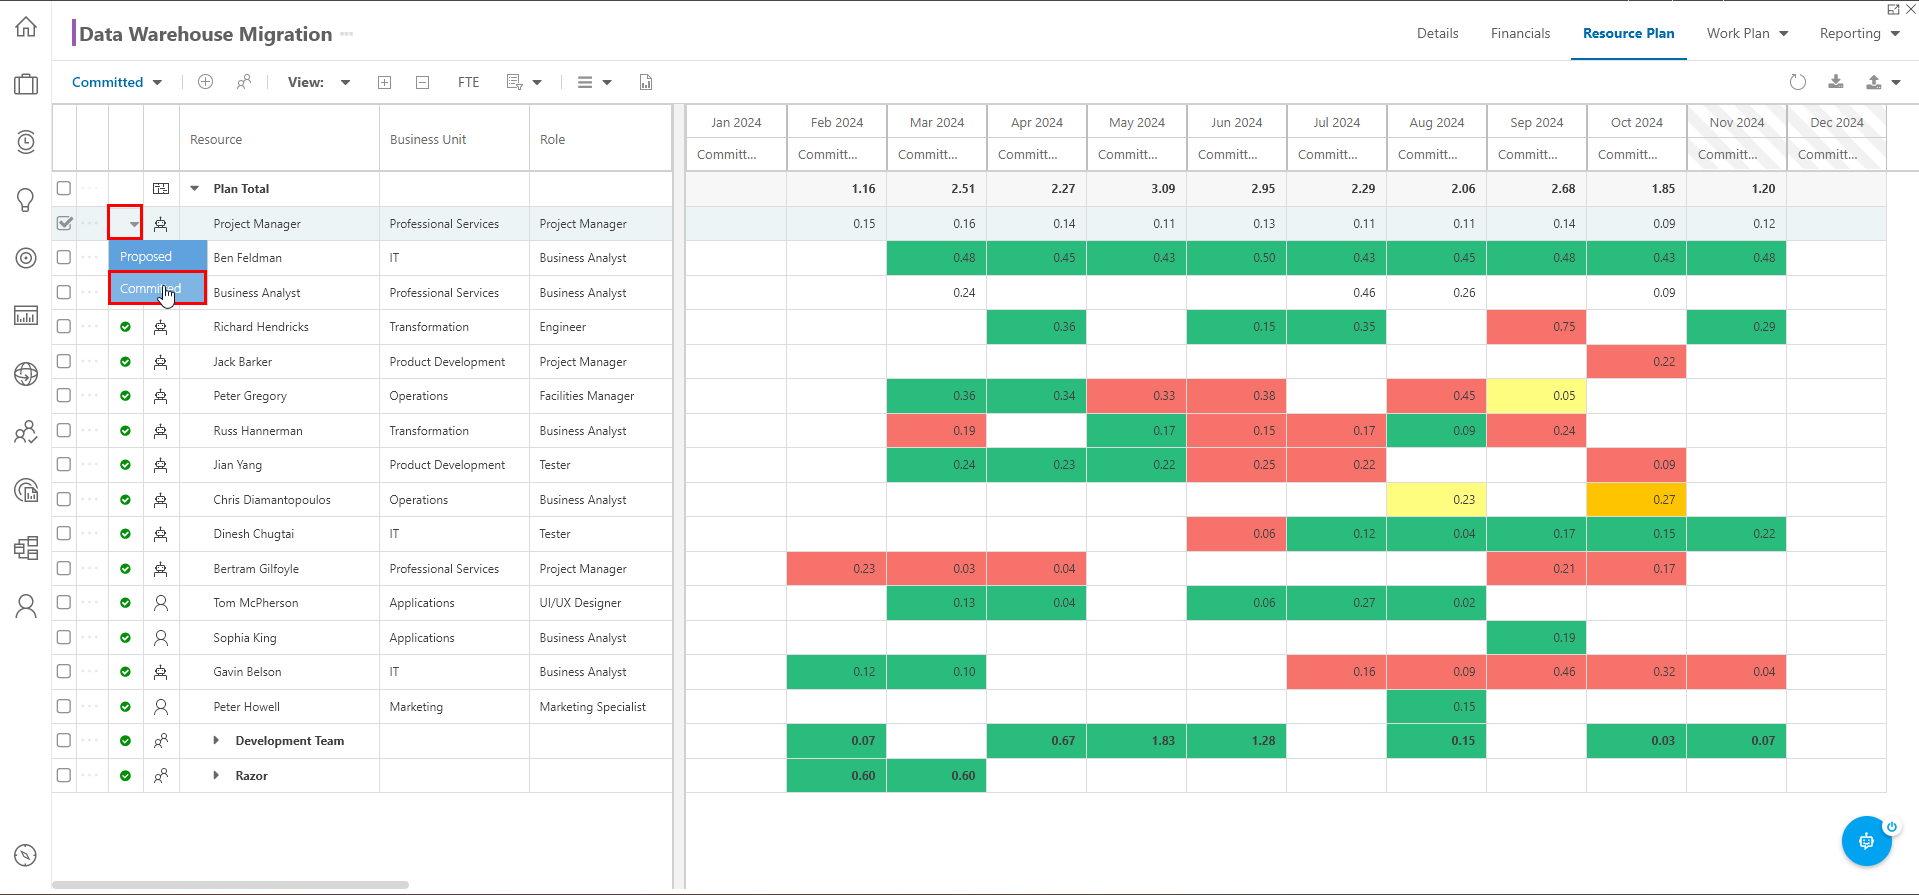The width and height of the screenshot is (1919, 895).
Task: Expand the Razor group
Action: click(x=216, y=775)
